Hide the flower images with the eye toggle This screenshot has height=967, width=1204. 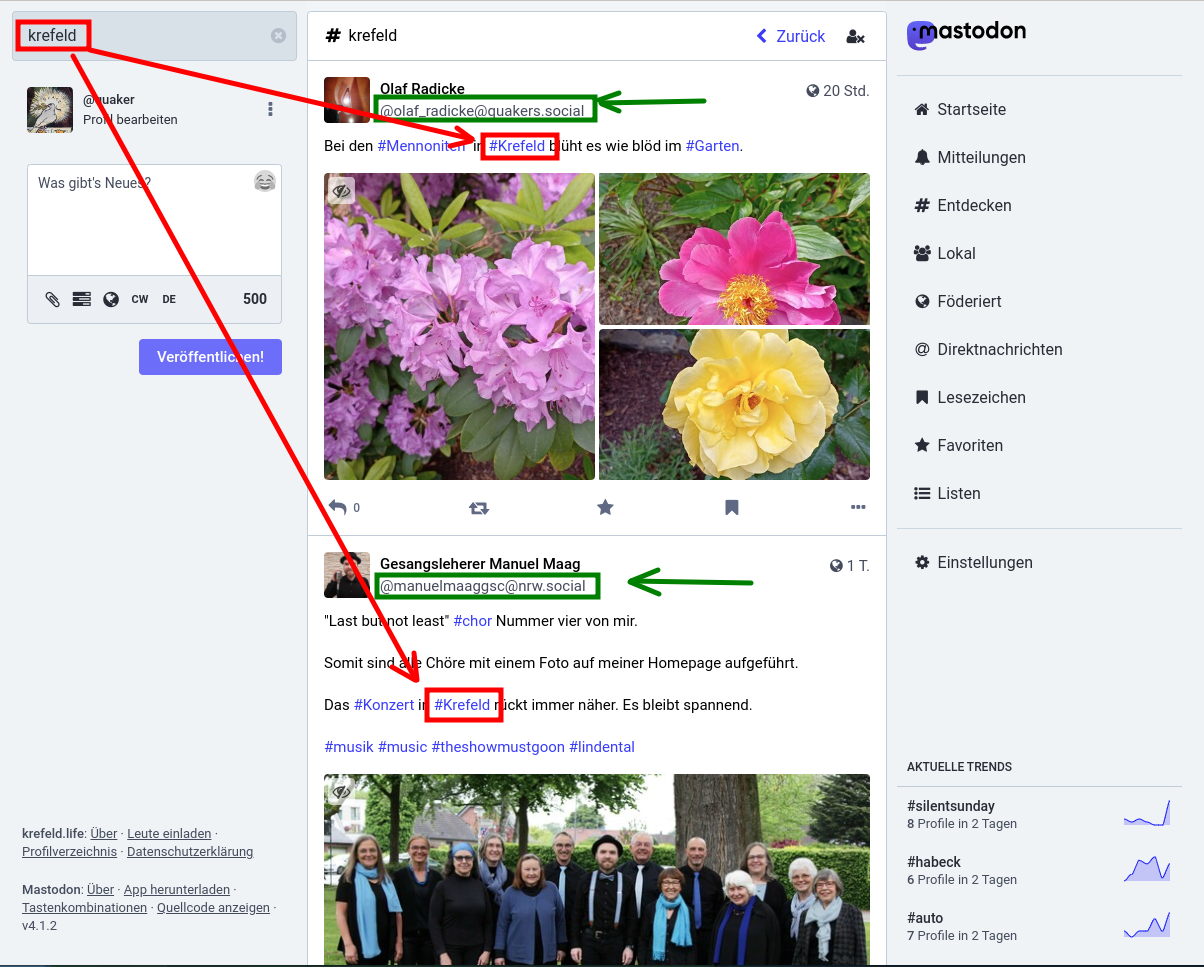pos(341,190)
